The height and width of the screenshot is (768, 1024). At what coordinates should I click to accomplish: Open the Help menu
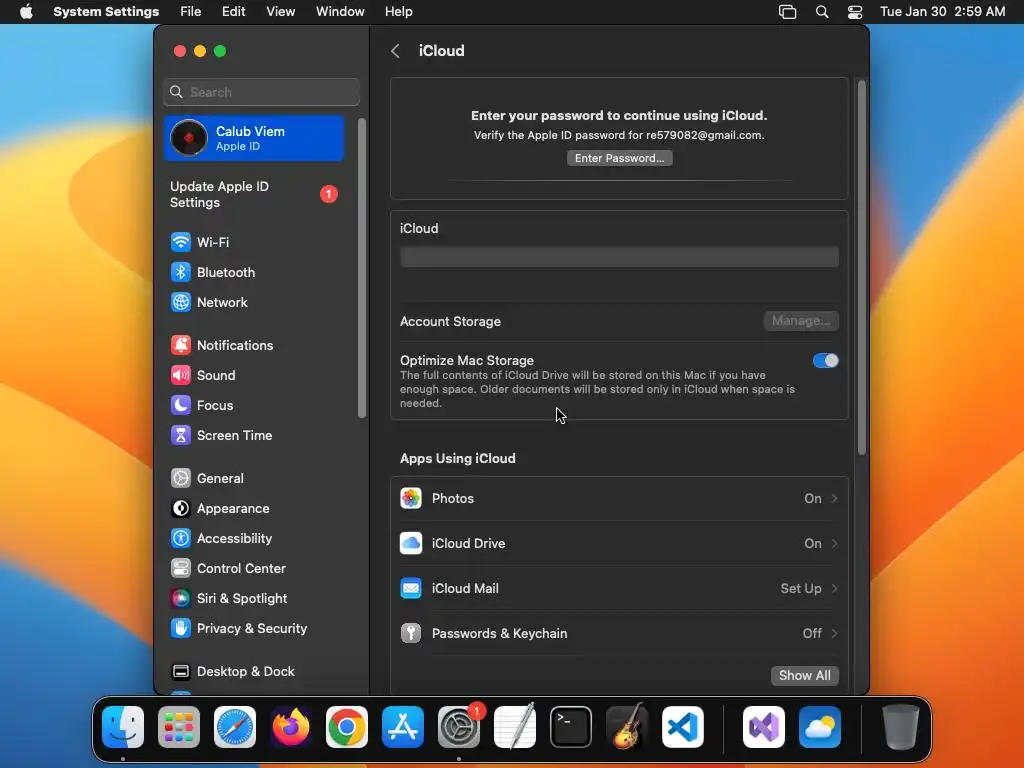398,12
